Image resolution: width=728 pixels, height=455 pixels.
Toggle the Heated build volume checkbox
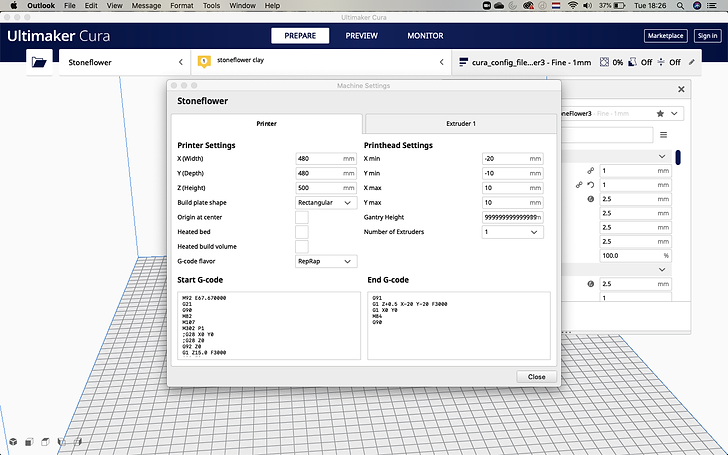tap(302, 247)
